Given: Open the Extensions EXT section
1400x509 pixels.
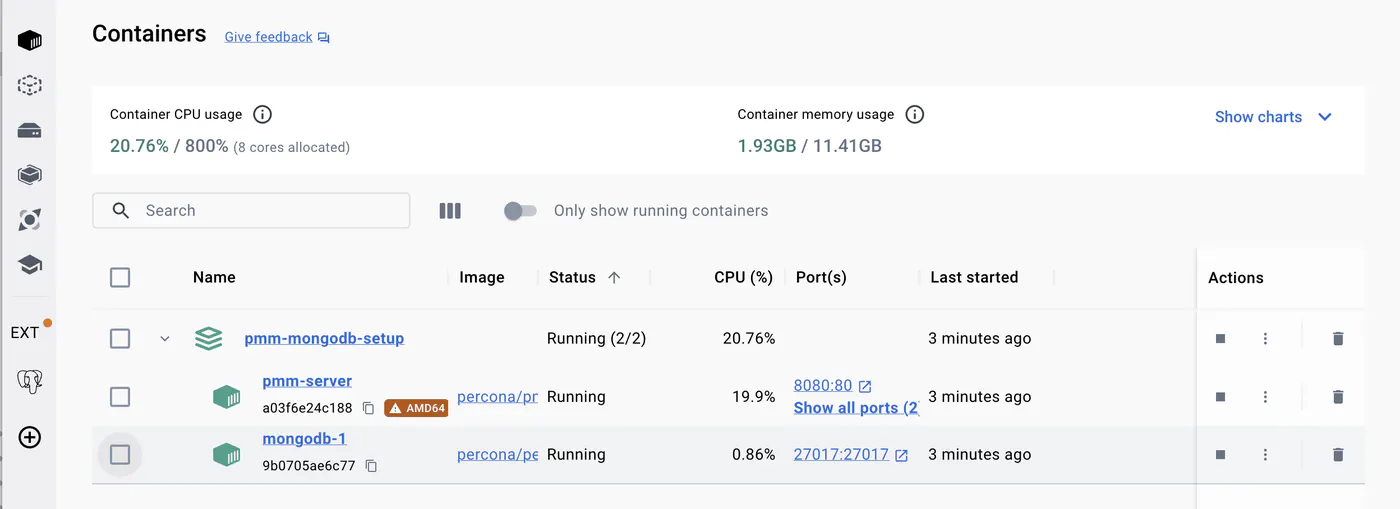Looking at the screenshot, I should (25, 333).
